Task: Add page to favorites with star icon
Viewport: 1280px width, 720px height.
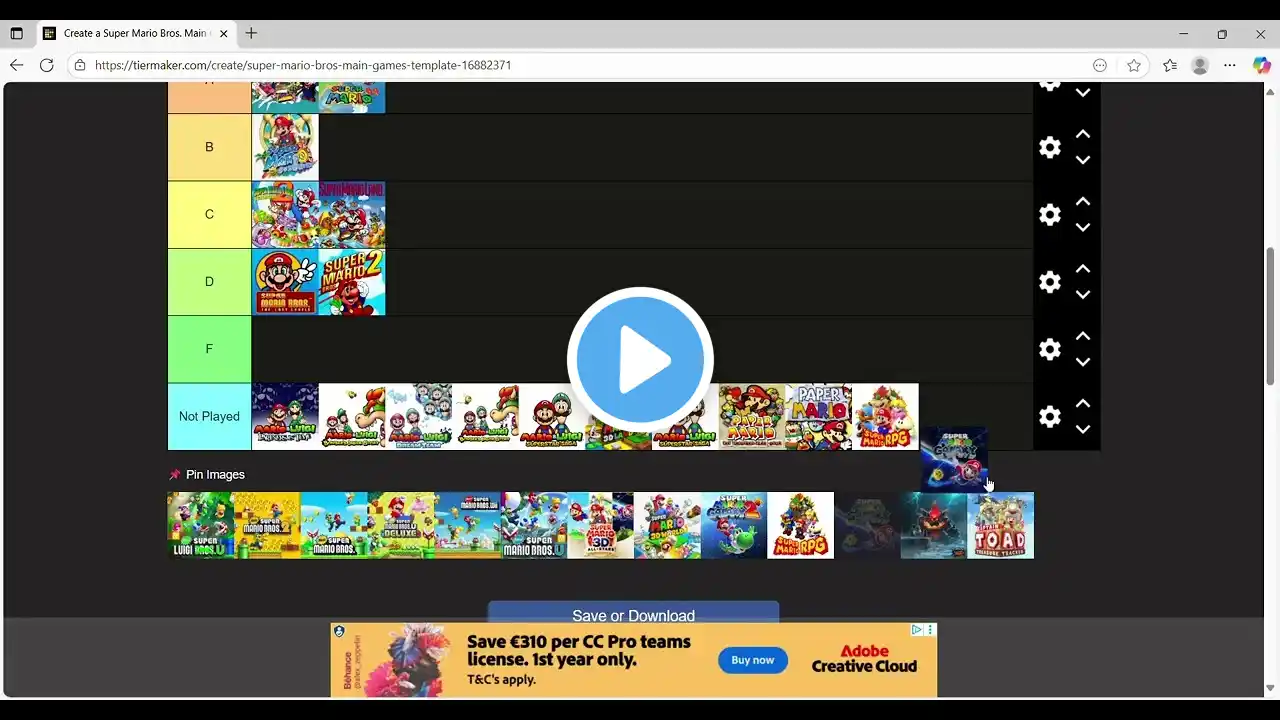Action: [1134, 65]
